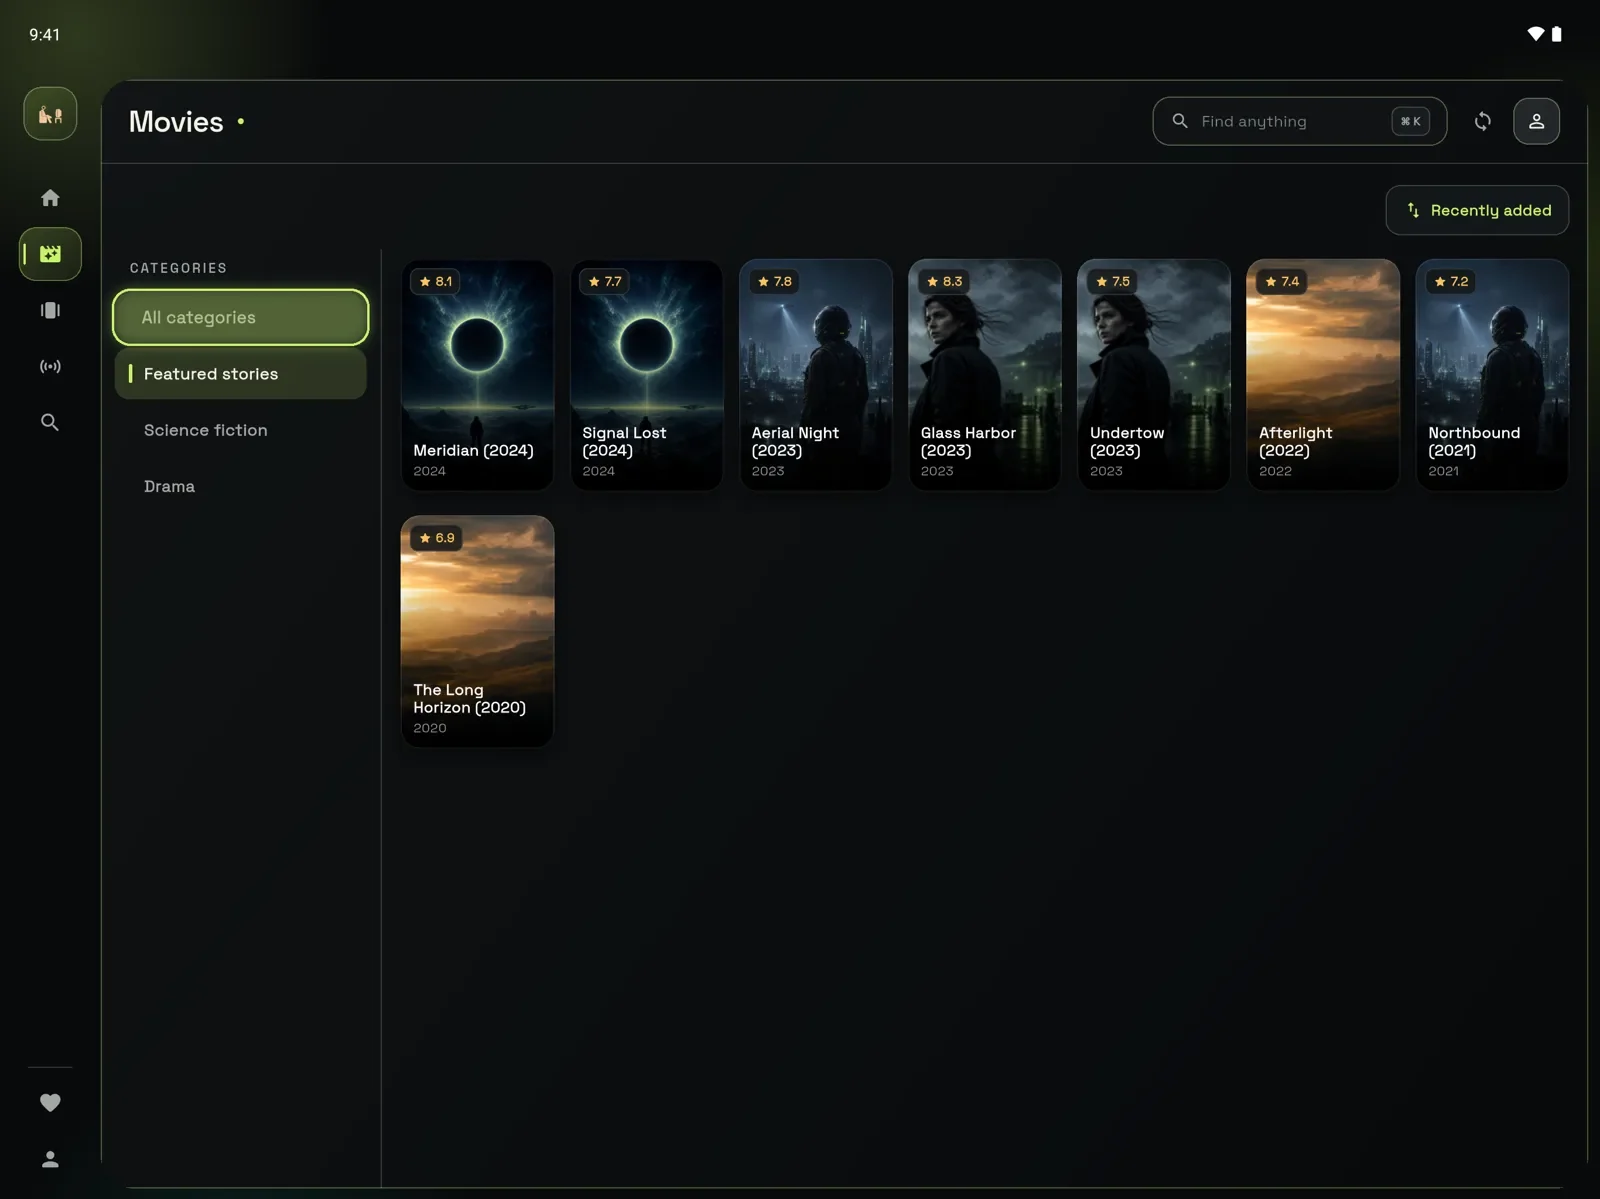Click the ⌘K shortcut badge
This screenshot has height=1199, width=1600.
pos(1410,121)
